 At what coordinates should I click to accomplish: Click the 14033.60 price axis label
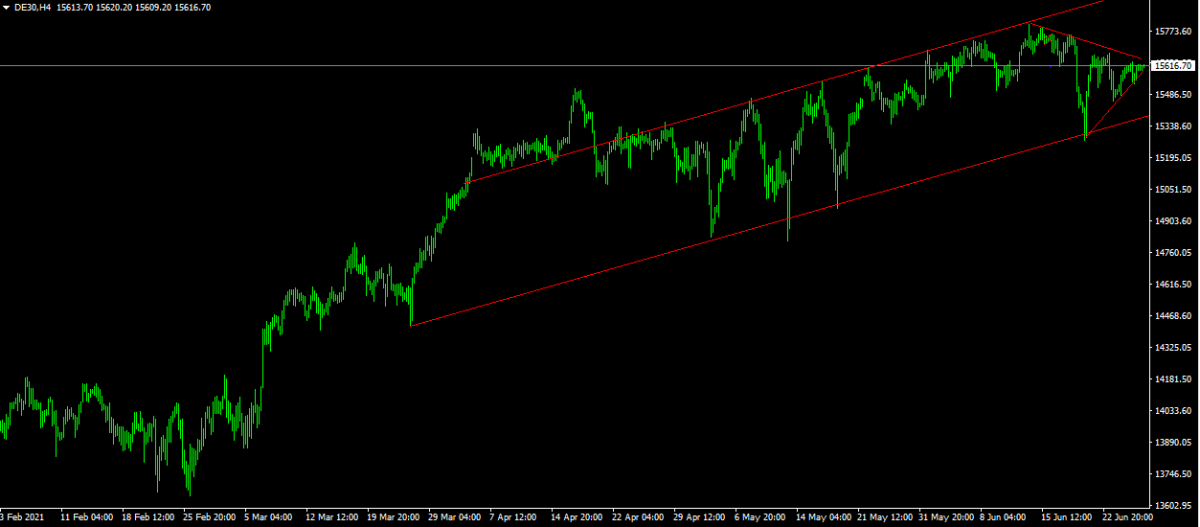coord(1173,411)
